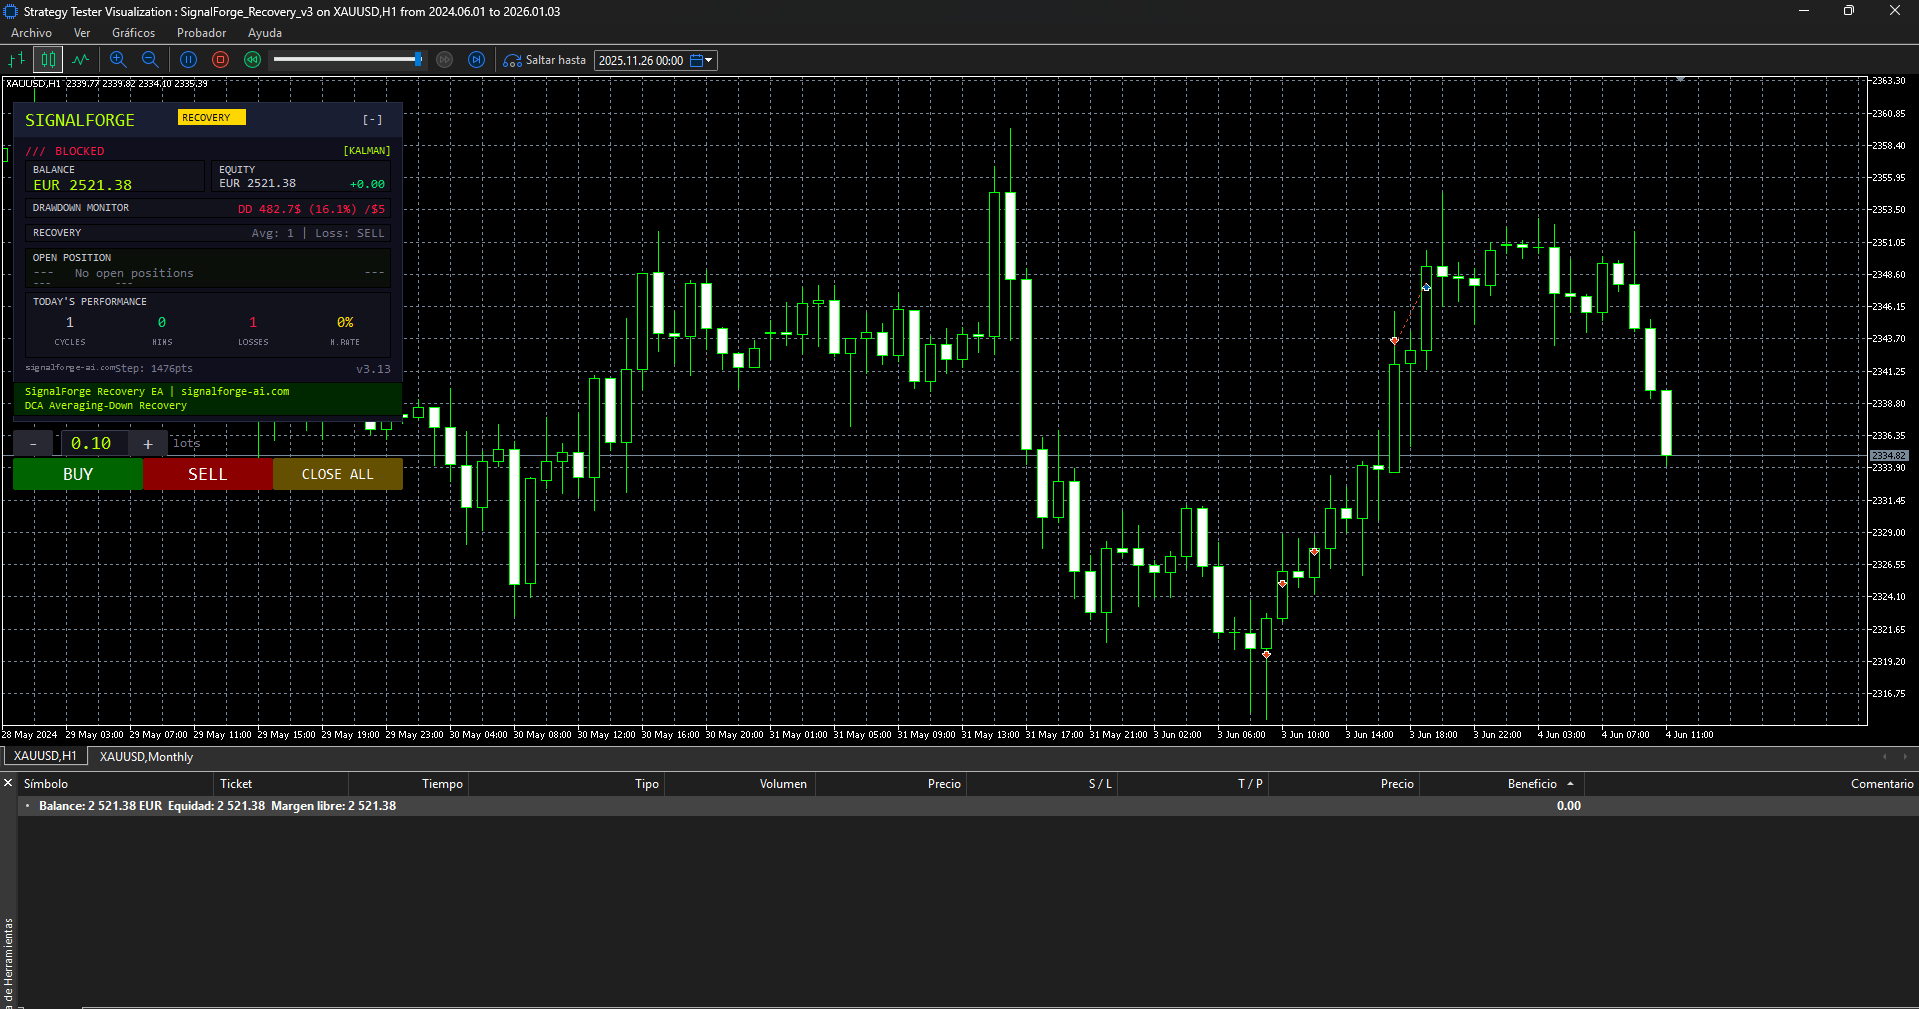Open the Ver menu
Screen dimensions: 1919x1009
[x=82, y=33]
